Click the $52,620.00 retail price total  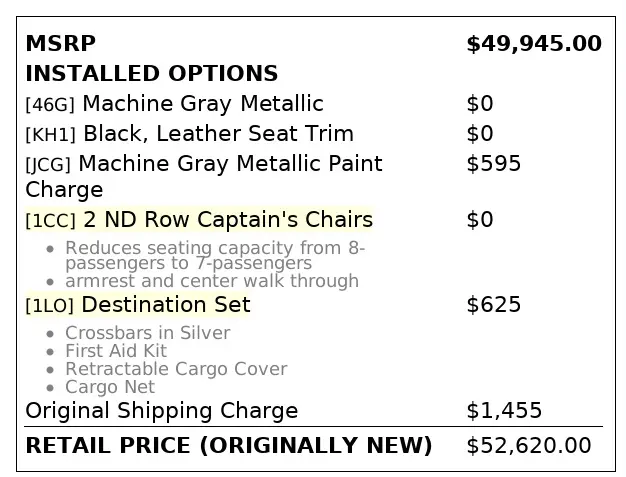[528, 446]
